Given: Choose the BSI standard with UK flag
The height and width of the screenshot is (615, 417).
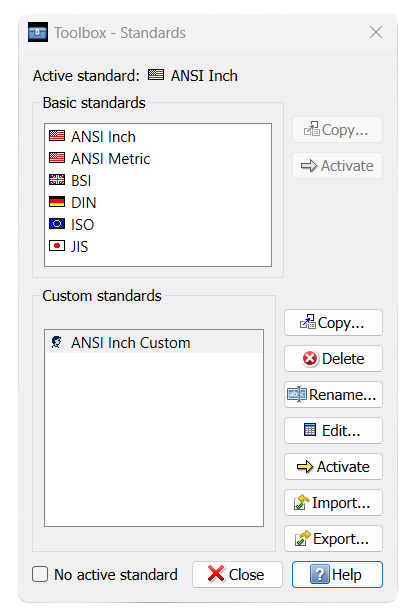Looking at the screenshot, I should 158,181.
